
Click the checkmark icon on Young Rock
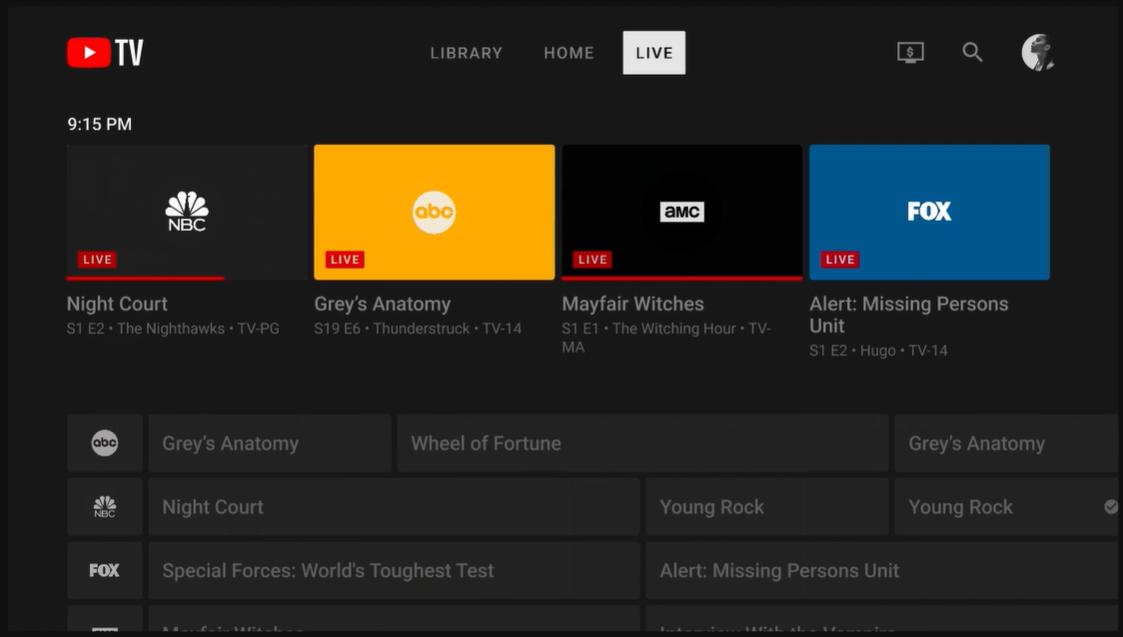(1111, 507)
